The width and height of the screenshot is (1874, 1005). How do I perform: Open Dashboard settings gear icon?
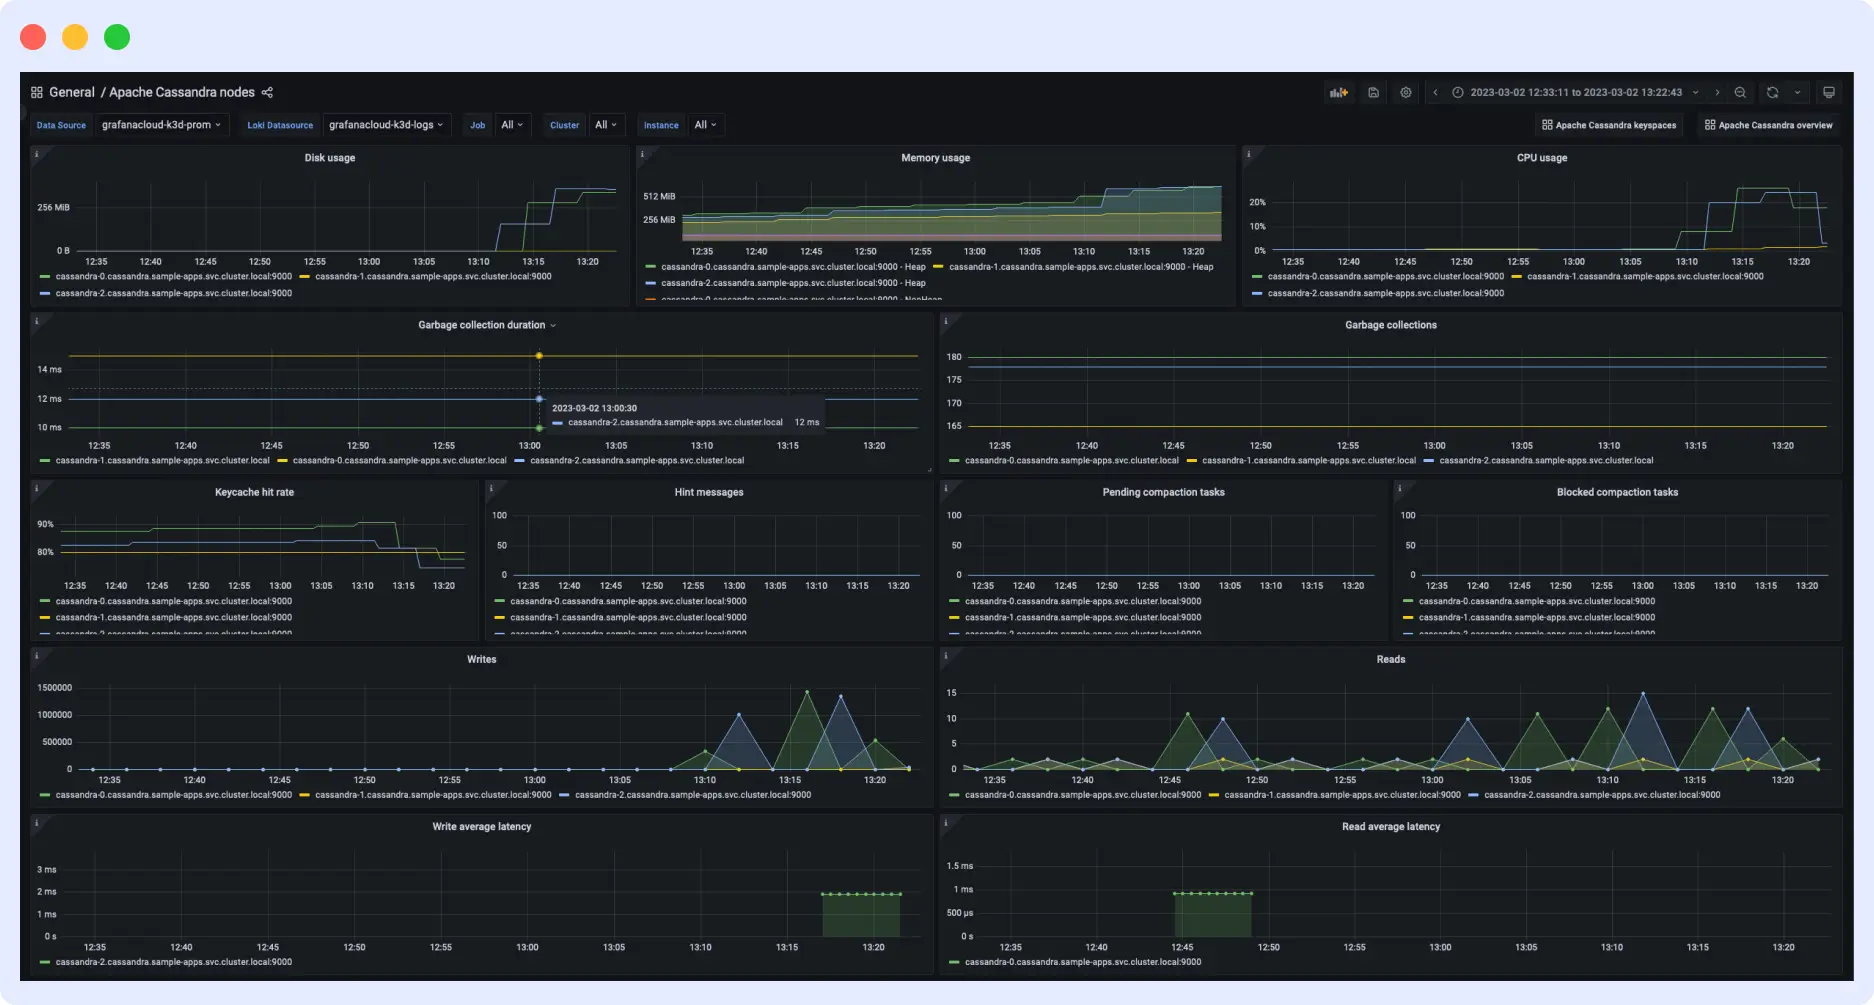coord(1405,92)
